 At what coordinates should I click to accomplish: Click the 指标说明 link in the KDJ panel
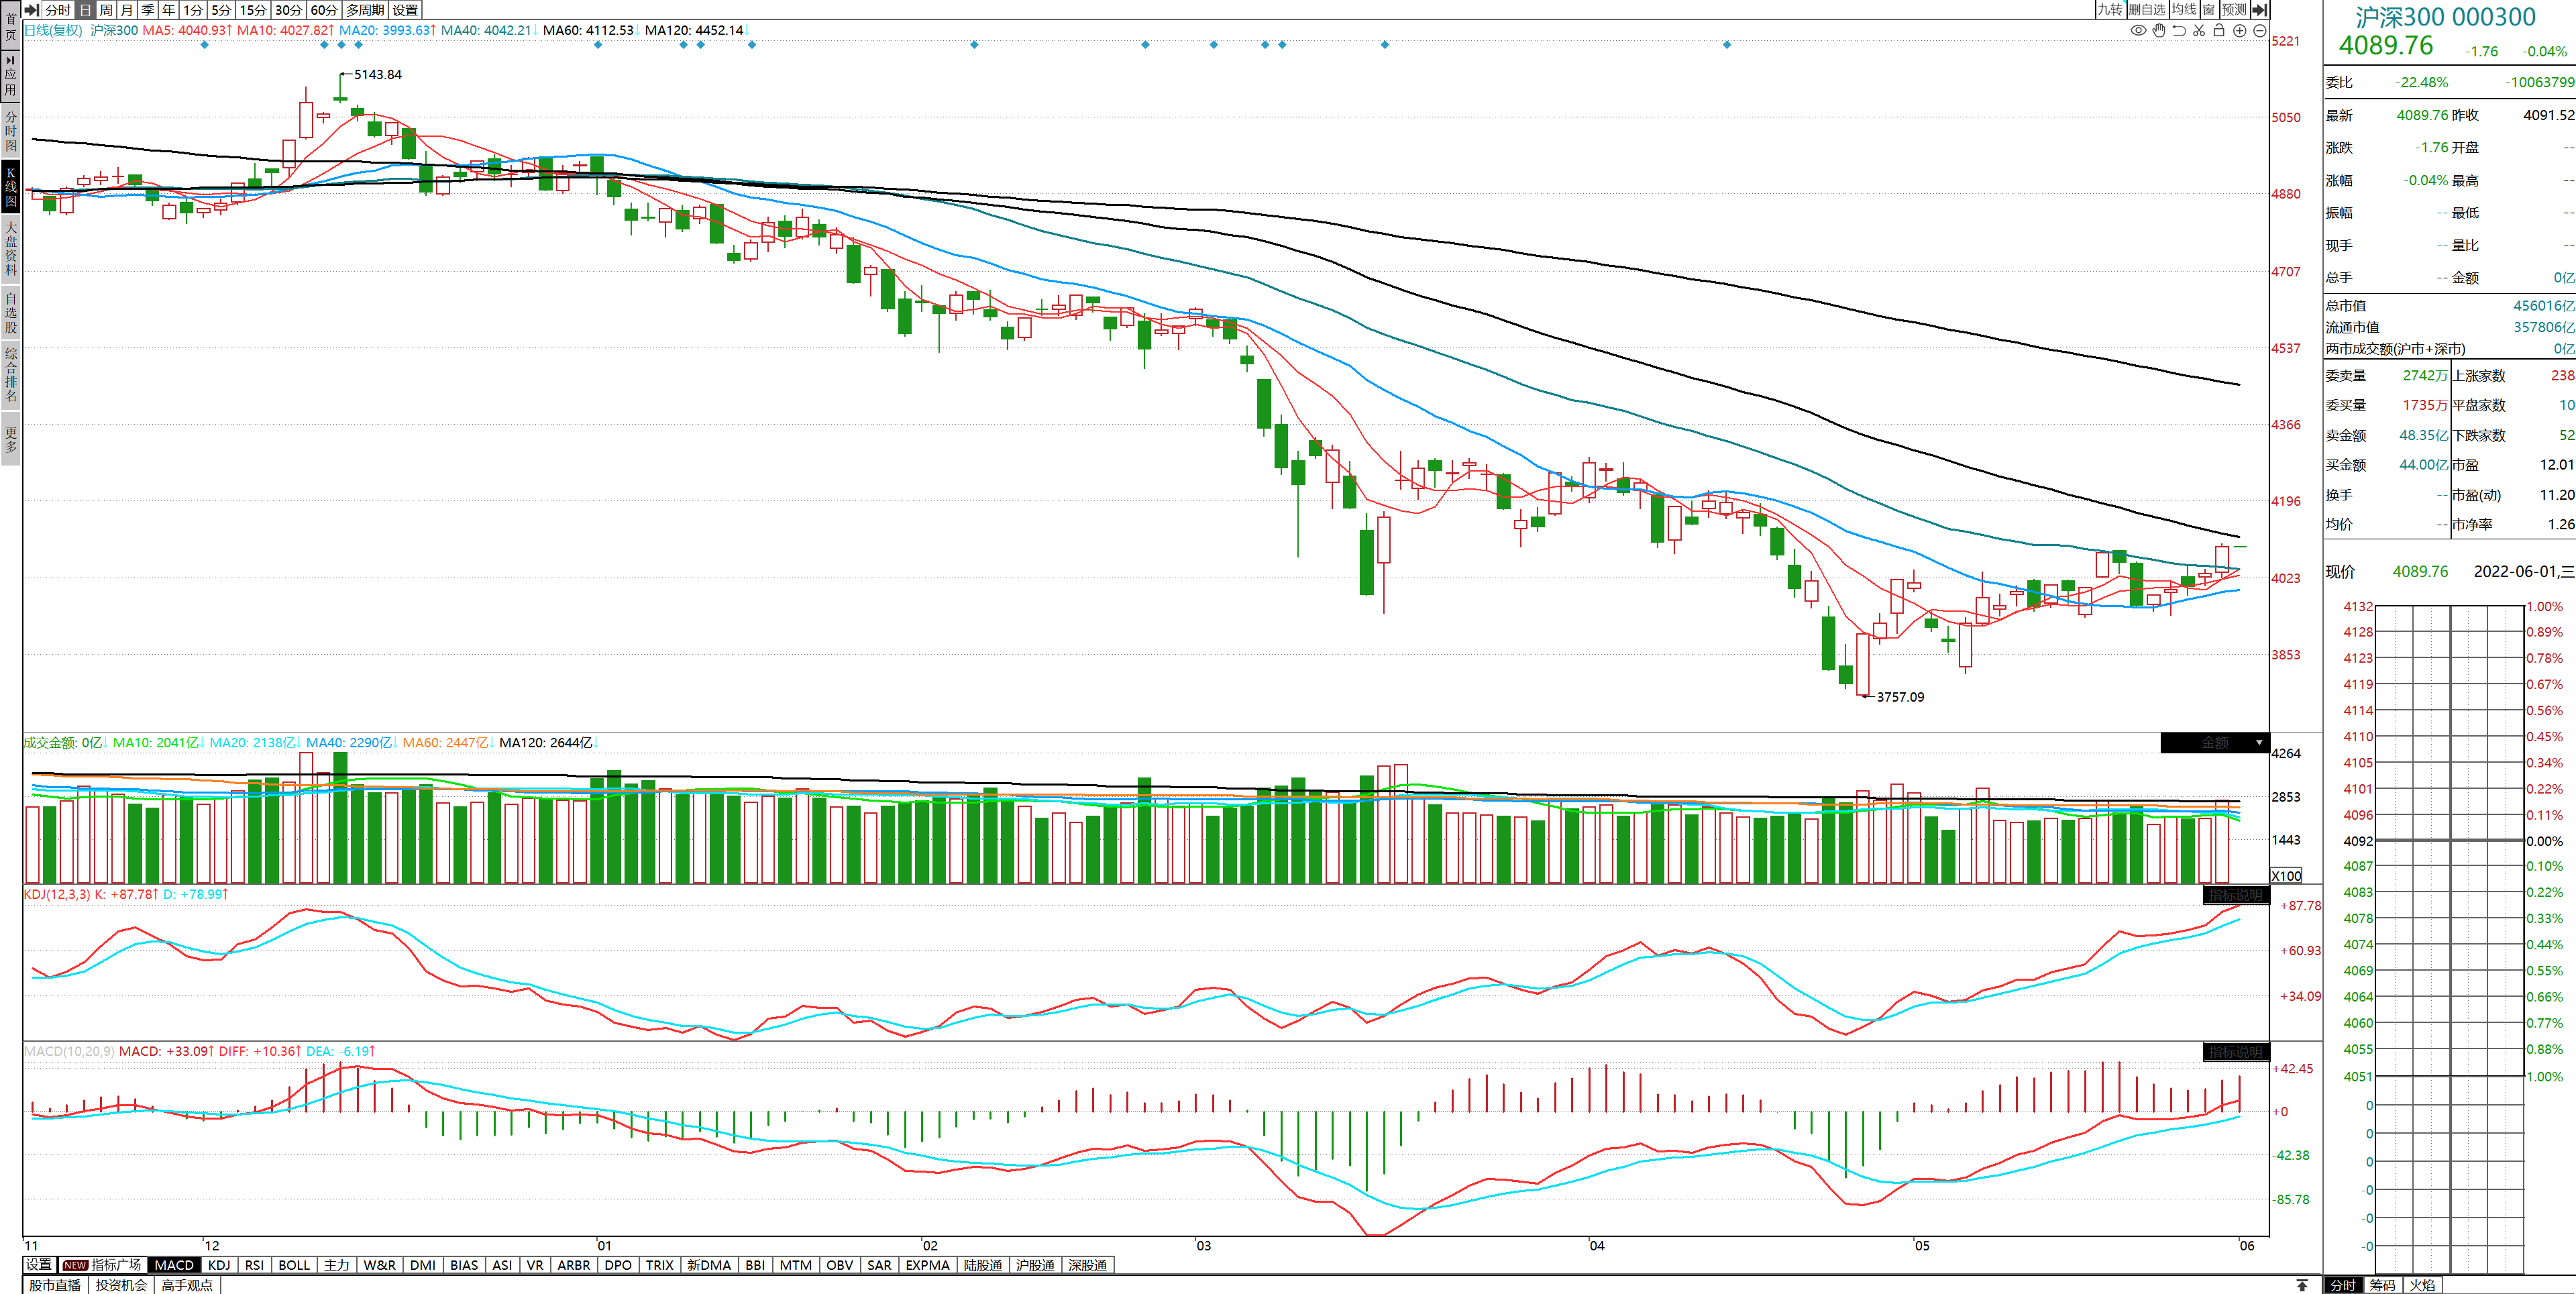[2235, 895]
